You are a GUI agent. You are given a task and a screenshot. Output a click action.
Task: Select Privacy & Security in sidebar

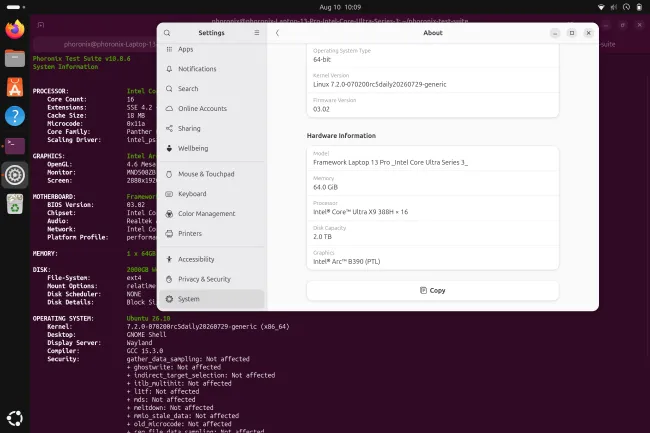tap(212, 279)
